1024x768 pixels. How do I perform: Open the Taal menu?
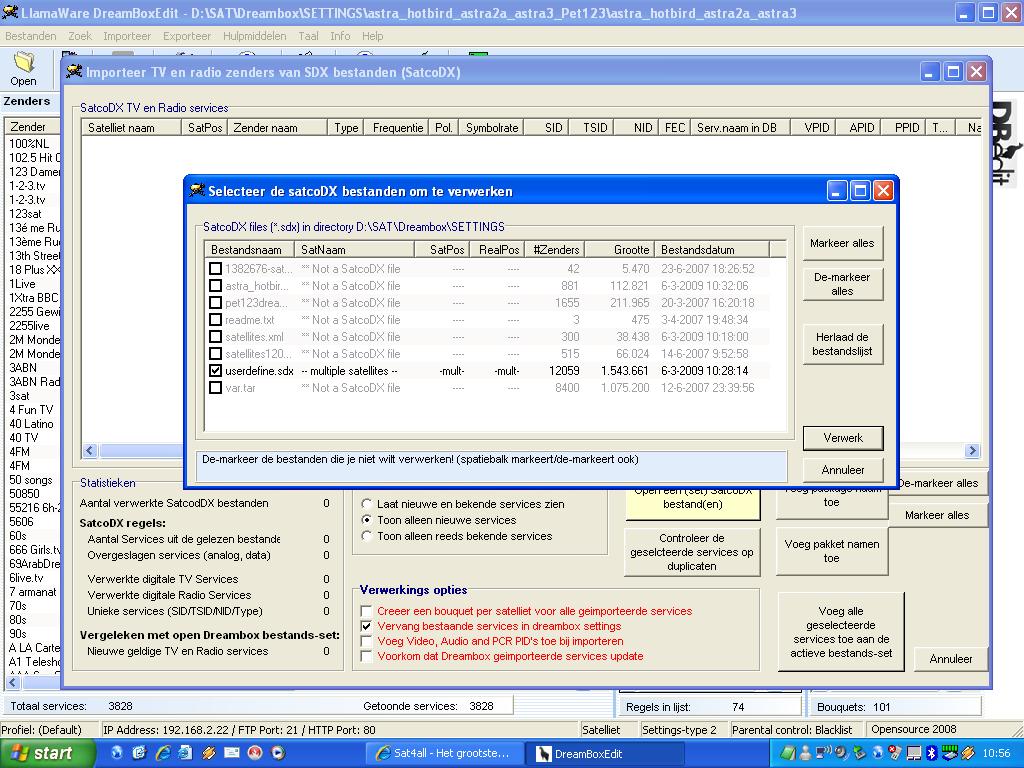(308, 36)
